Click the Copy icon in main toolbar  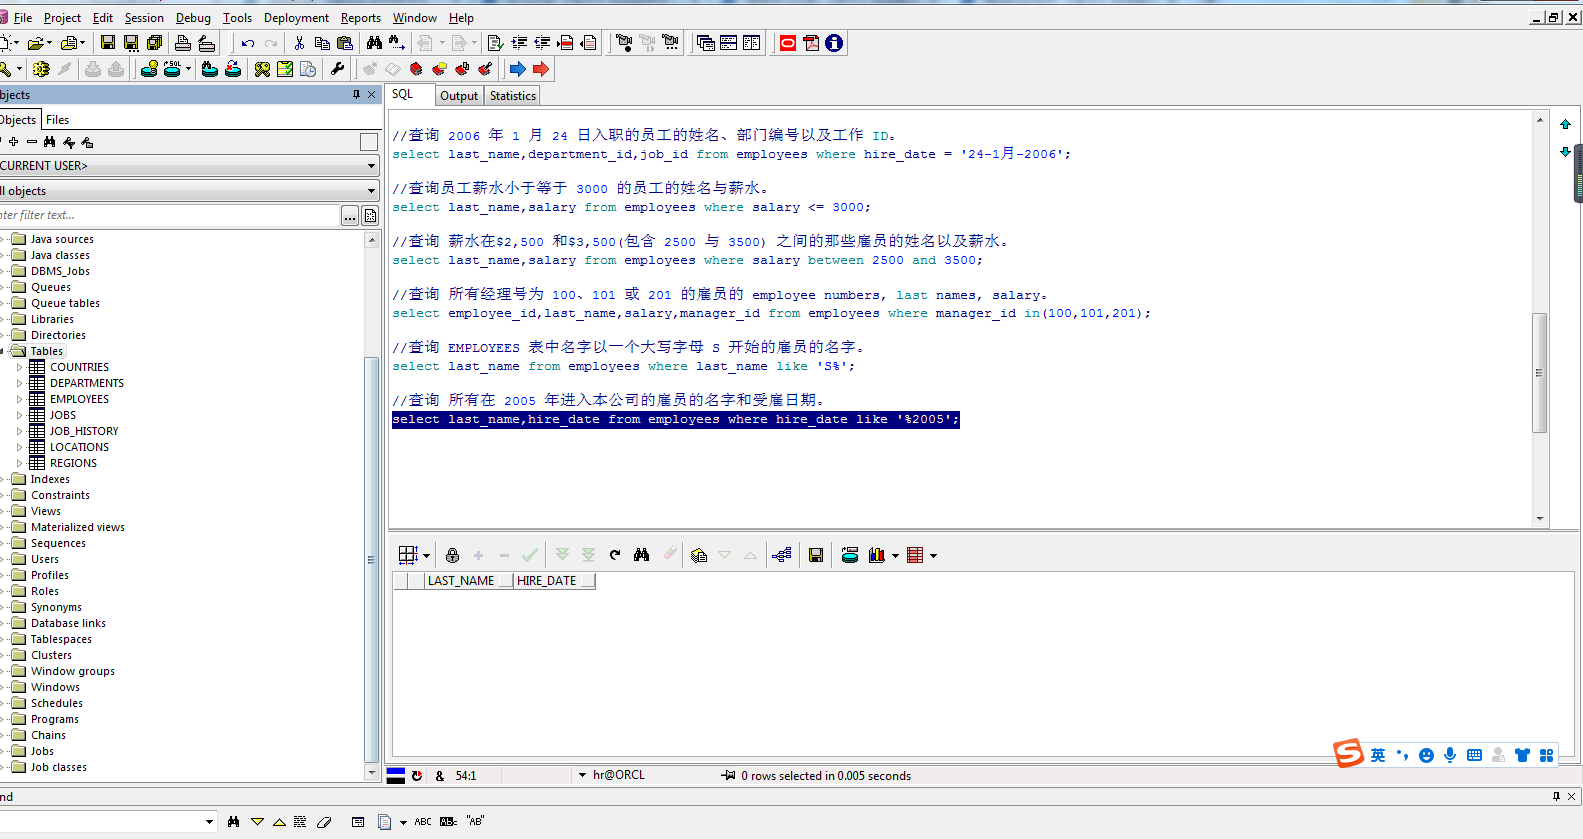[322, 43]
